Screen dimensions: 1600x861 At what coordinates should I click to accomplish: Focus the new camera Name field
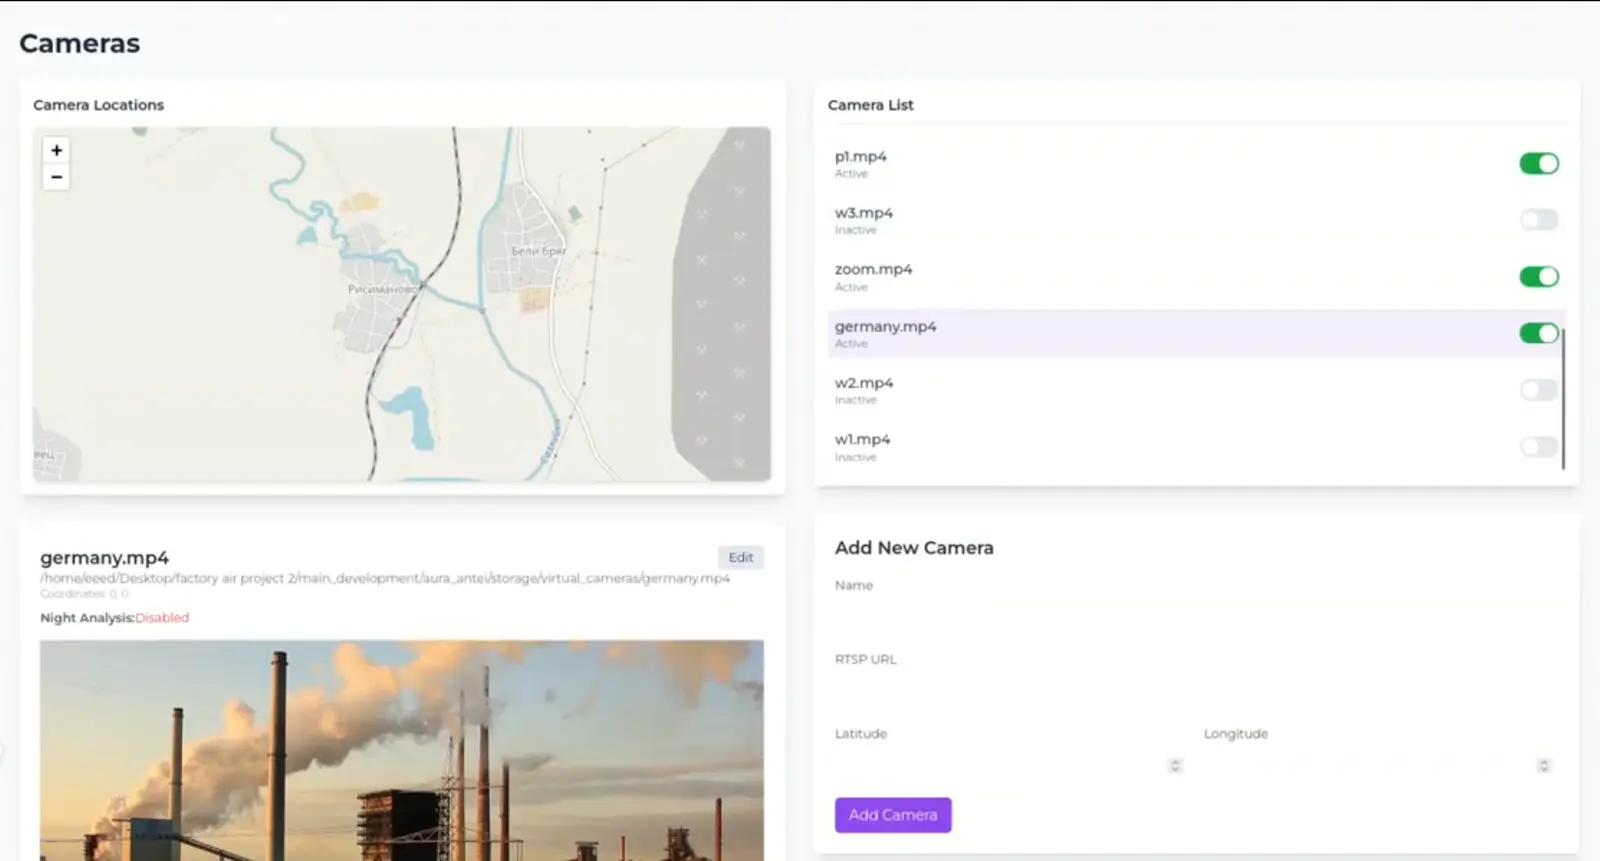coord(1196,617)
